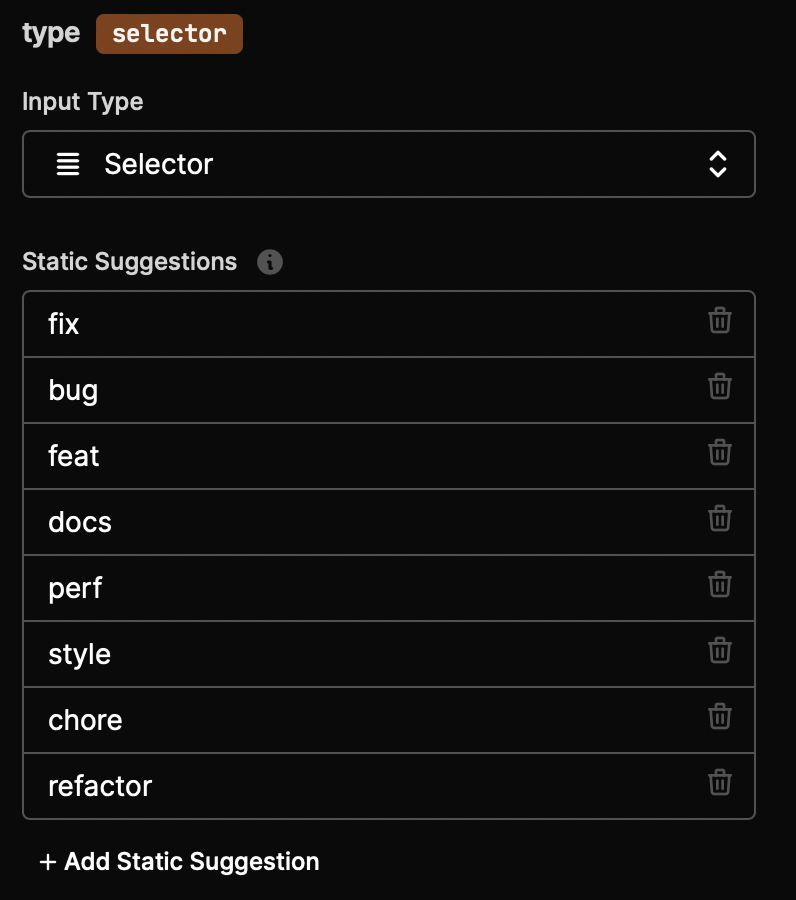Add a new Static Suggestion
Viewport: 796px width, 900px height.
tap(179, 862)
